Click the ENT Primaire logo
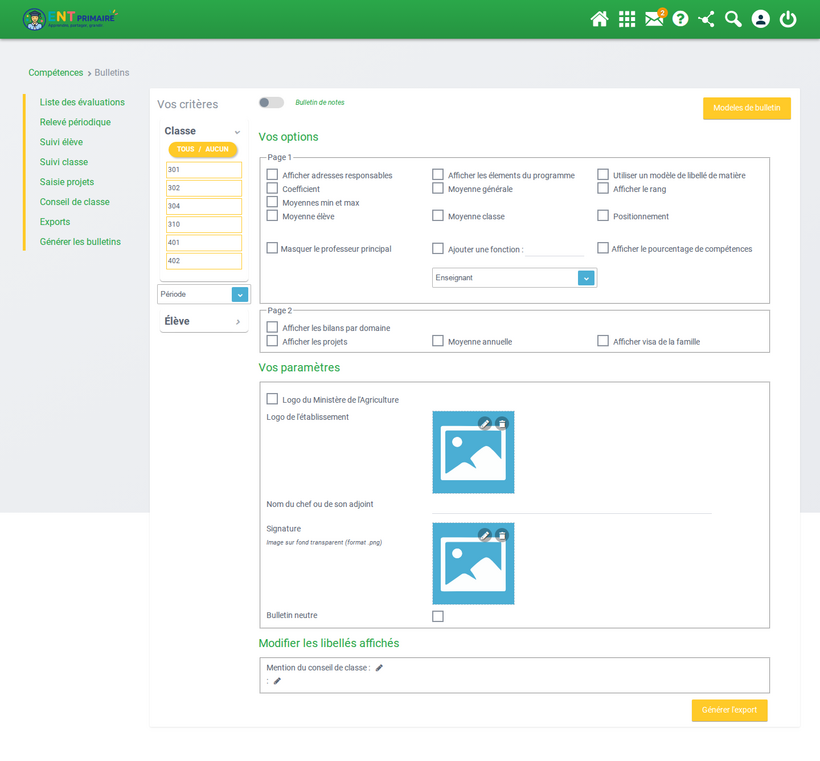820x761 pixels. [70, 19]
